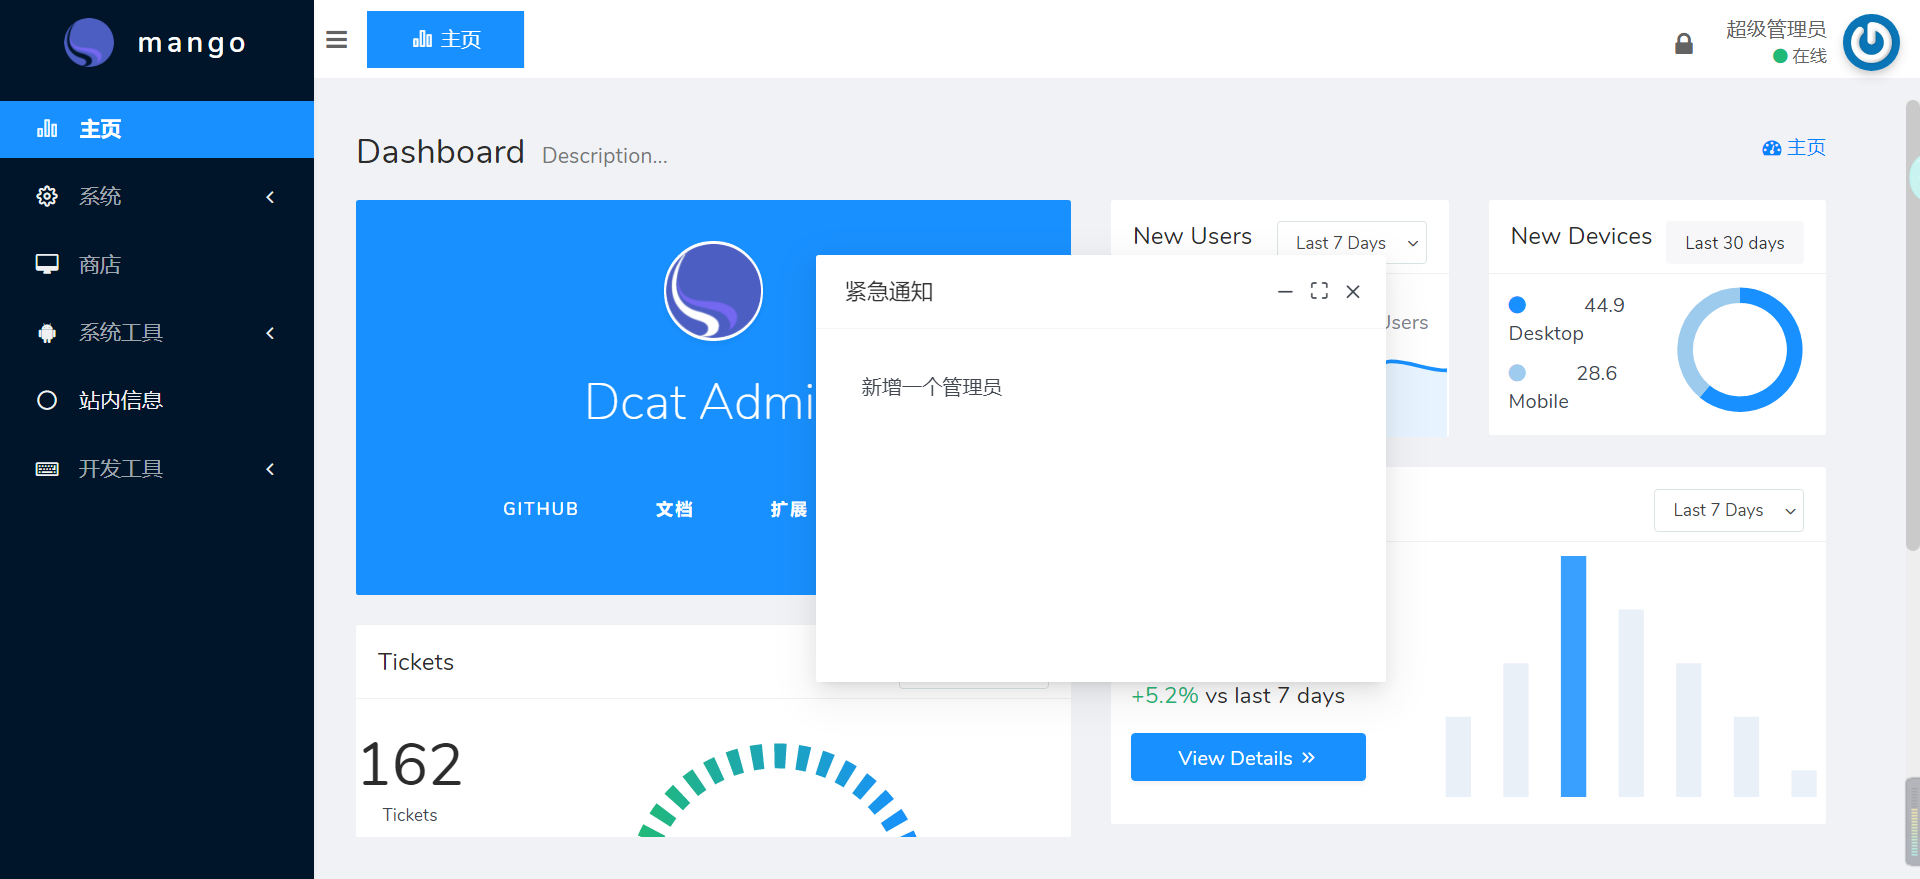Click the +5.2% percentage text
Viewport: 1920px width, 879px height.
click(x=1165, y=696)
